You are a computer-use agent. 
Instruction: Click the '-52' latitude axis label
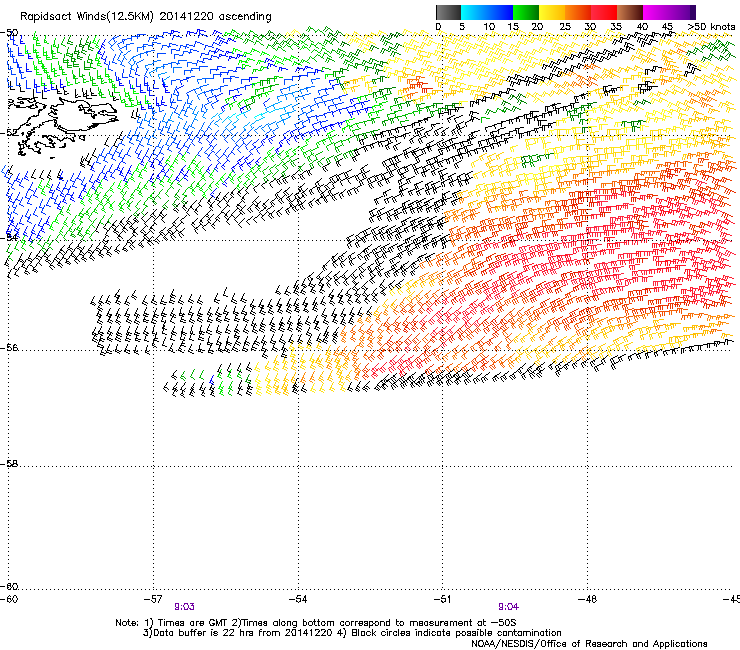(9, 133)
